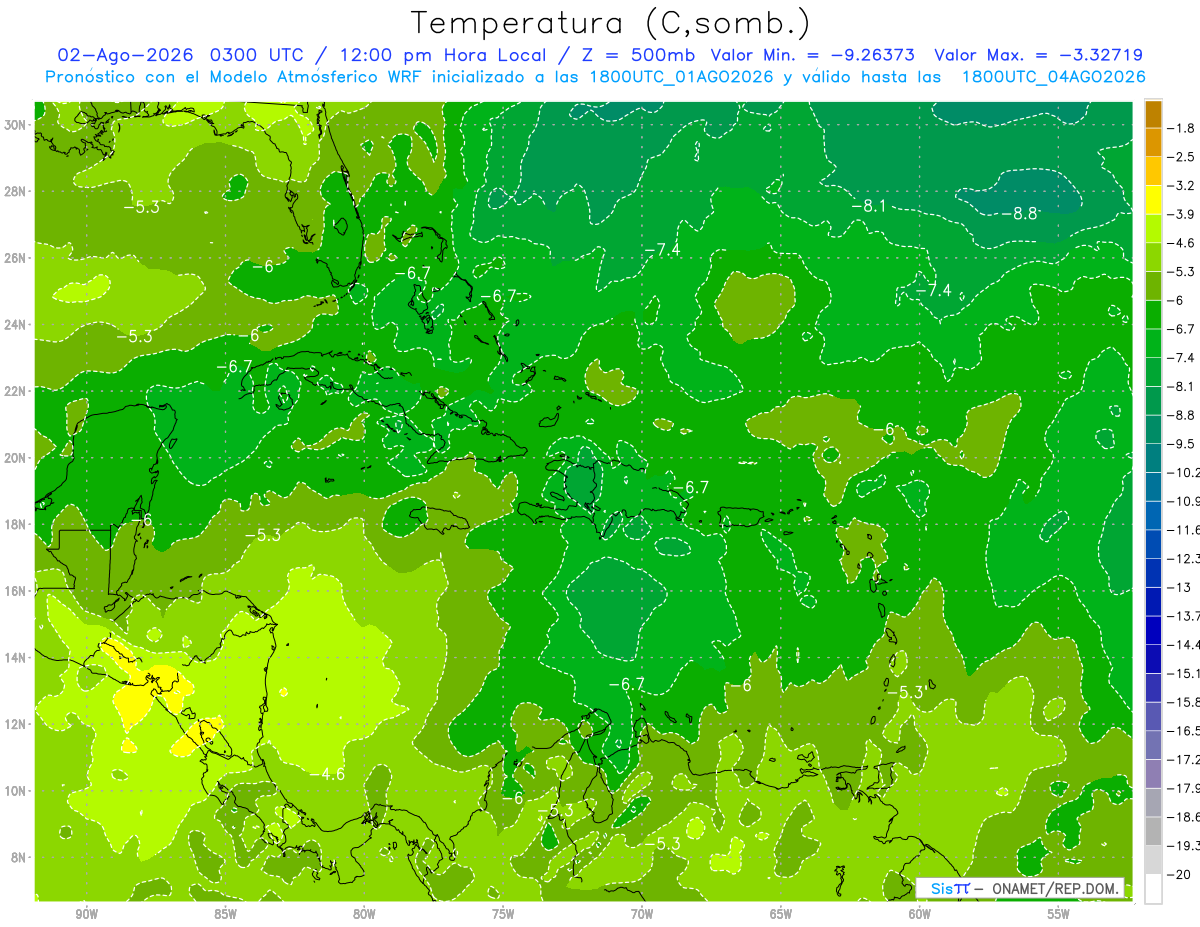Click the -2.5 label on the color scale

coord(1182,157)
